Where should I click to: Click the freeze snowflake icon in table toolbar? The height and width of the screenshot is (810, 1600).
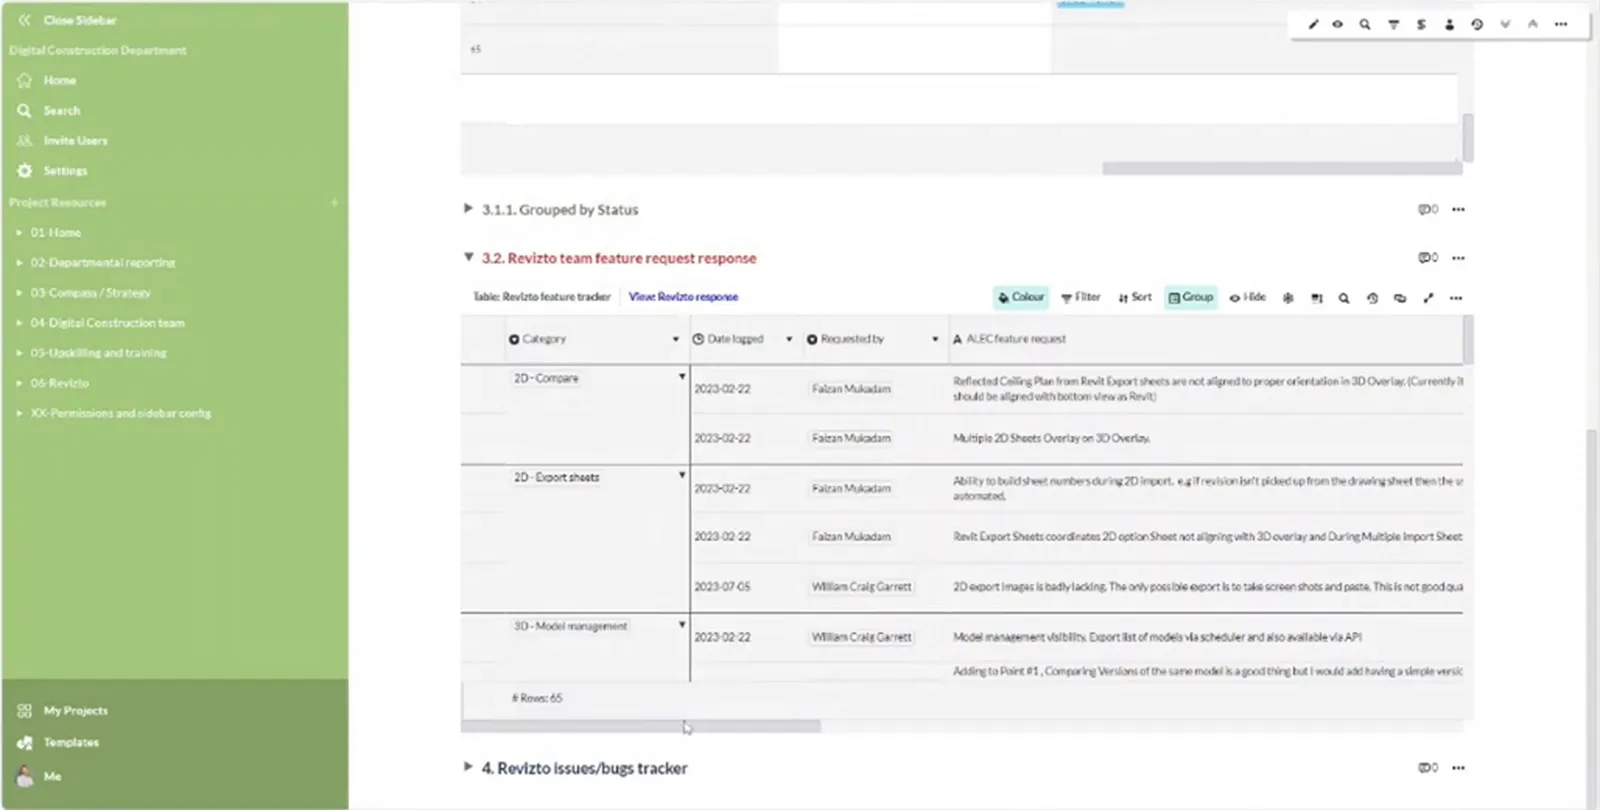pyautogui.click(x=1288, y=298)
